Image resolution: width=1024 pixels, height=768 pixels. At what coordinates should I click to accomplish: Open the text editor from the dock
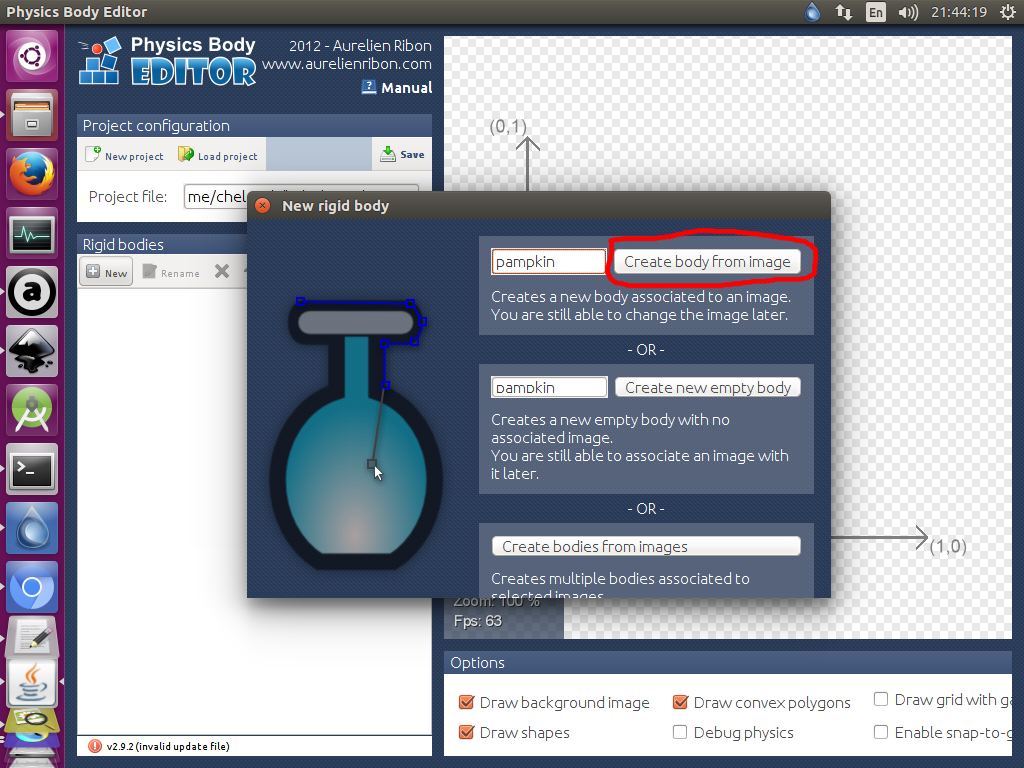[32, 637]
